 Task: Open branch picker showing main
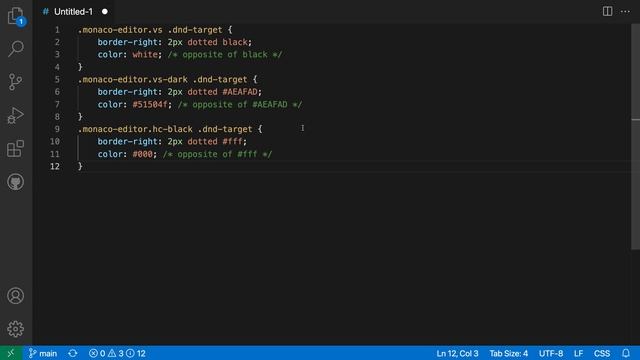click(43, 353)
